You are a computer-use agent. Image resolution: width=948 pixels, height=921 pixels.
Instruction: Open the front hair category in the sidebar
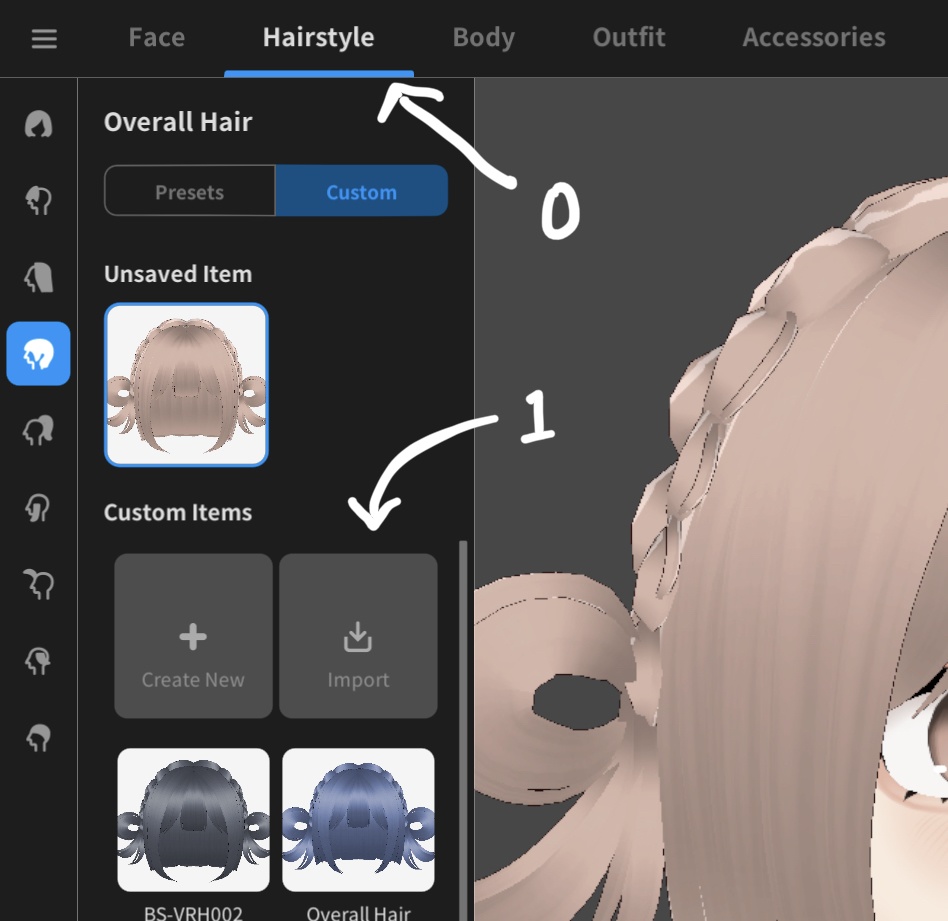38,198
